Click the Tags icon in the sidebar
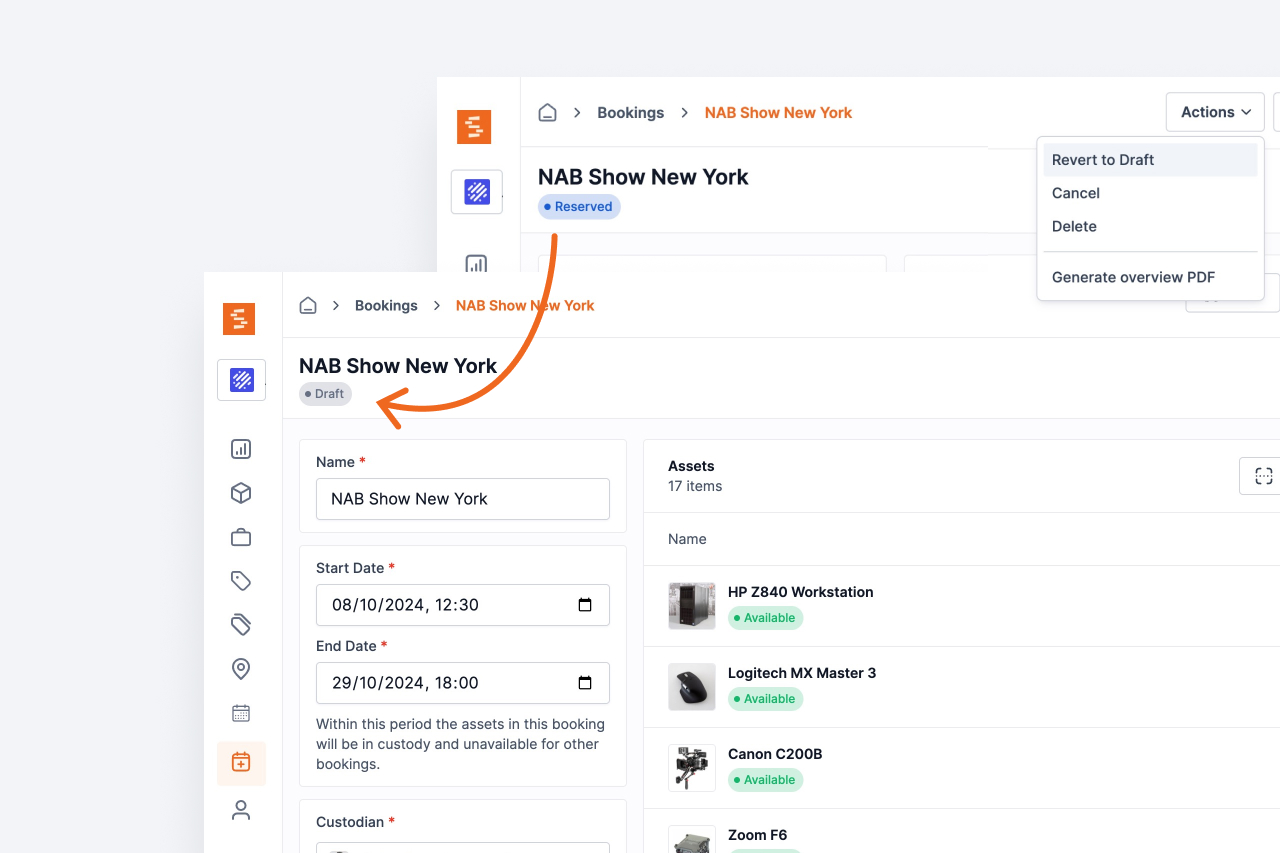 240,580
